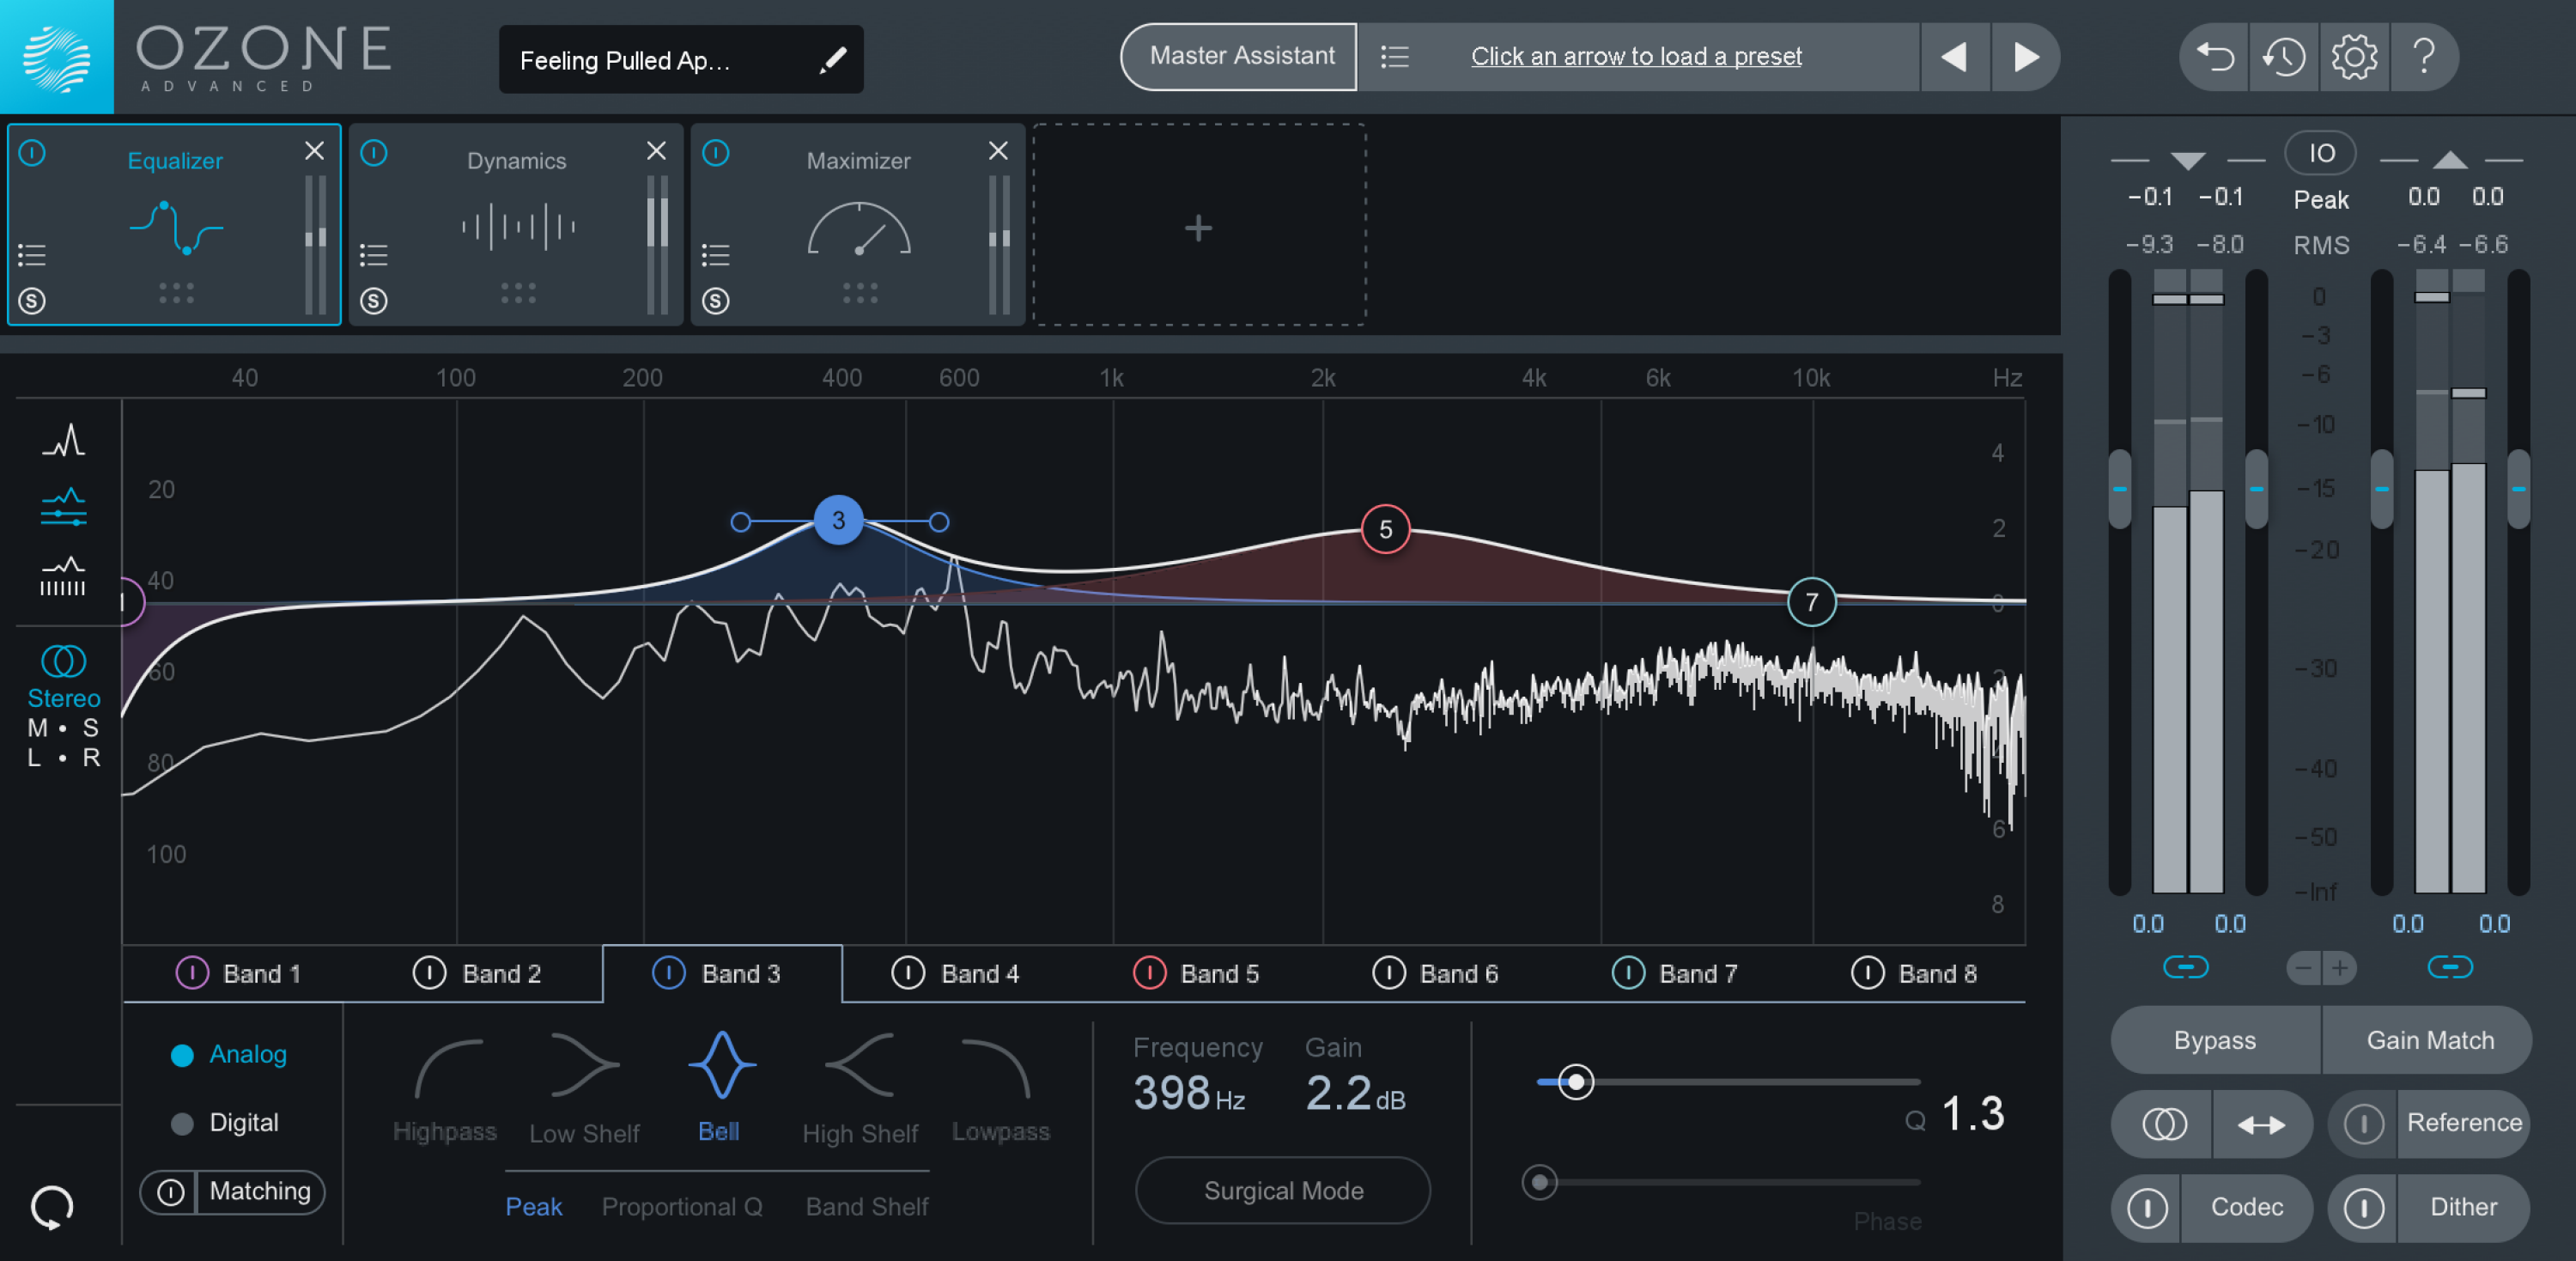Open the settings gear
2576x1261 pixels.
tap(2355, 57)
